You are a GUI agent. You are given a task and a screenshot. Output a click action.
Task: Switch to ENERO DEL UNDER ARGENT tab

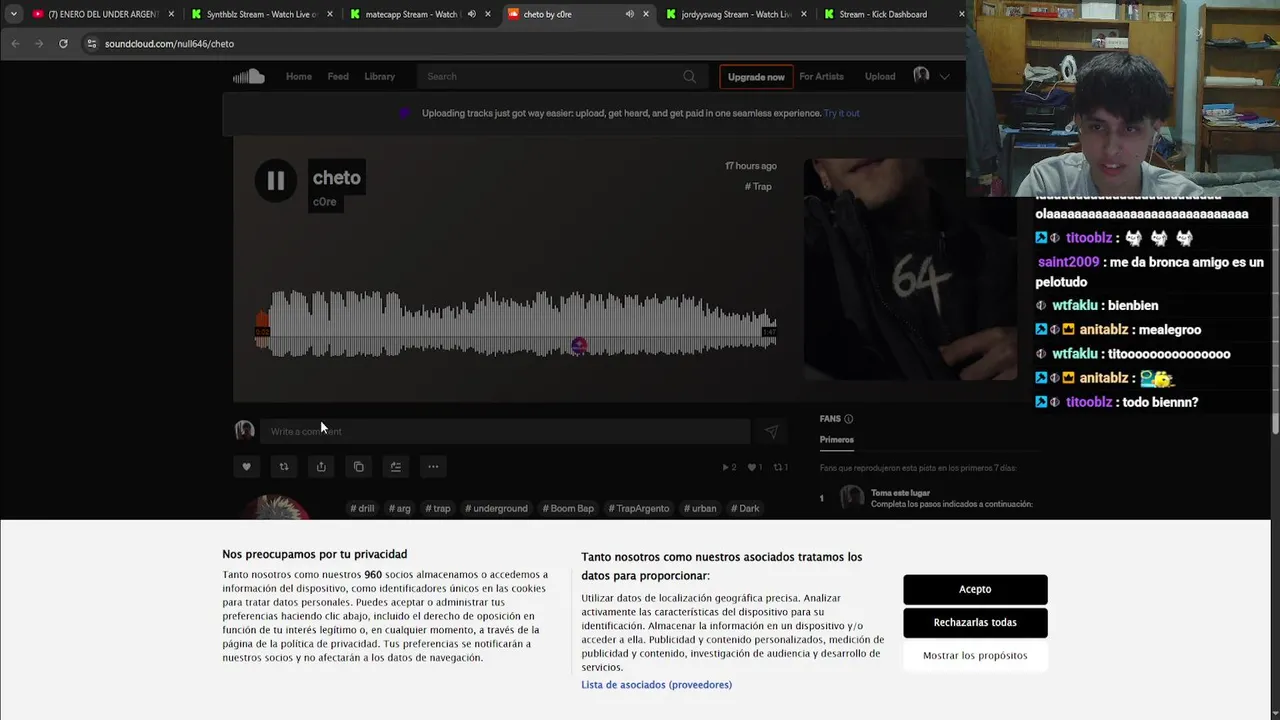(x=103, y=14)
